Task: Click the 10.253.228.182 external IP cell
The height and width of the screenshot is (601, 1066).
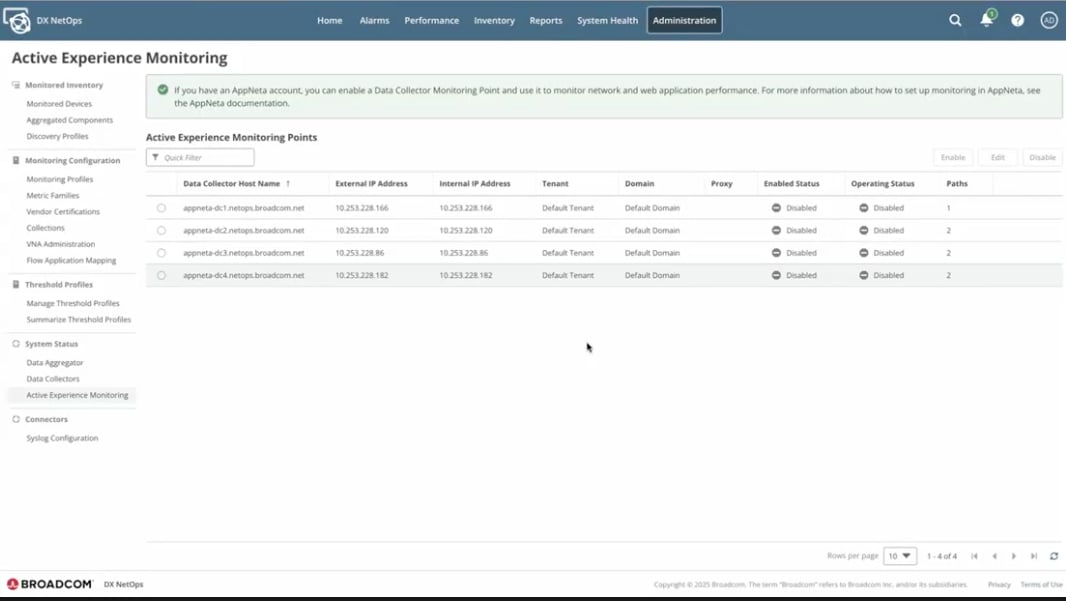Action: click(362, 275)
